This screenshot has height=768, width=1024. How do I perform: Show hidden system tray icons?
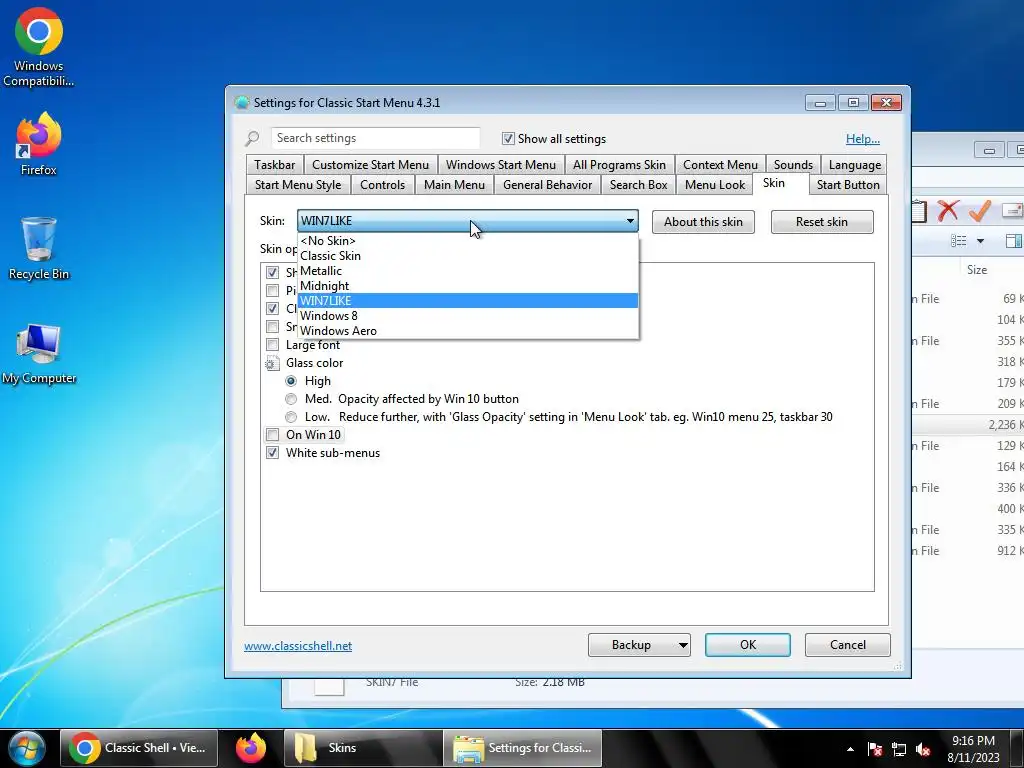tap(850, 750)
